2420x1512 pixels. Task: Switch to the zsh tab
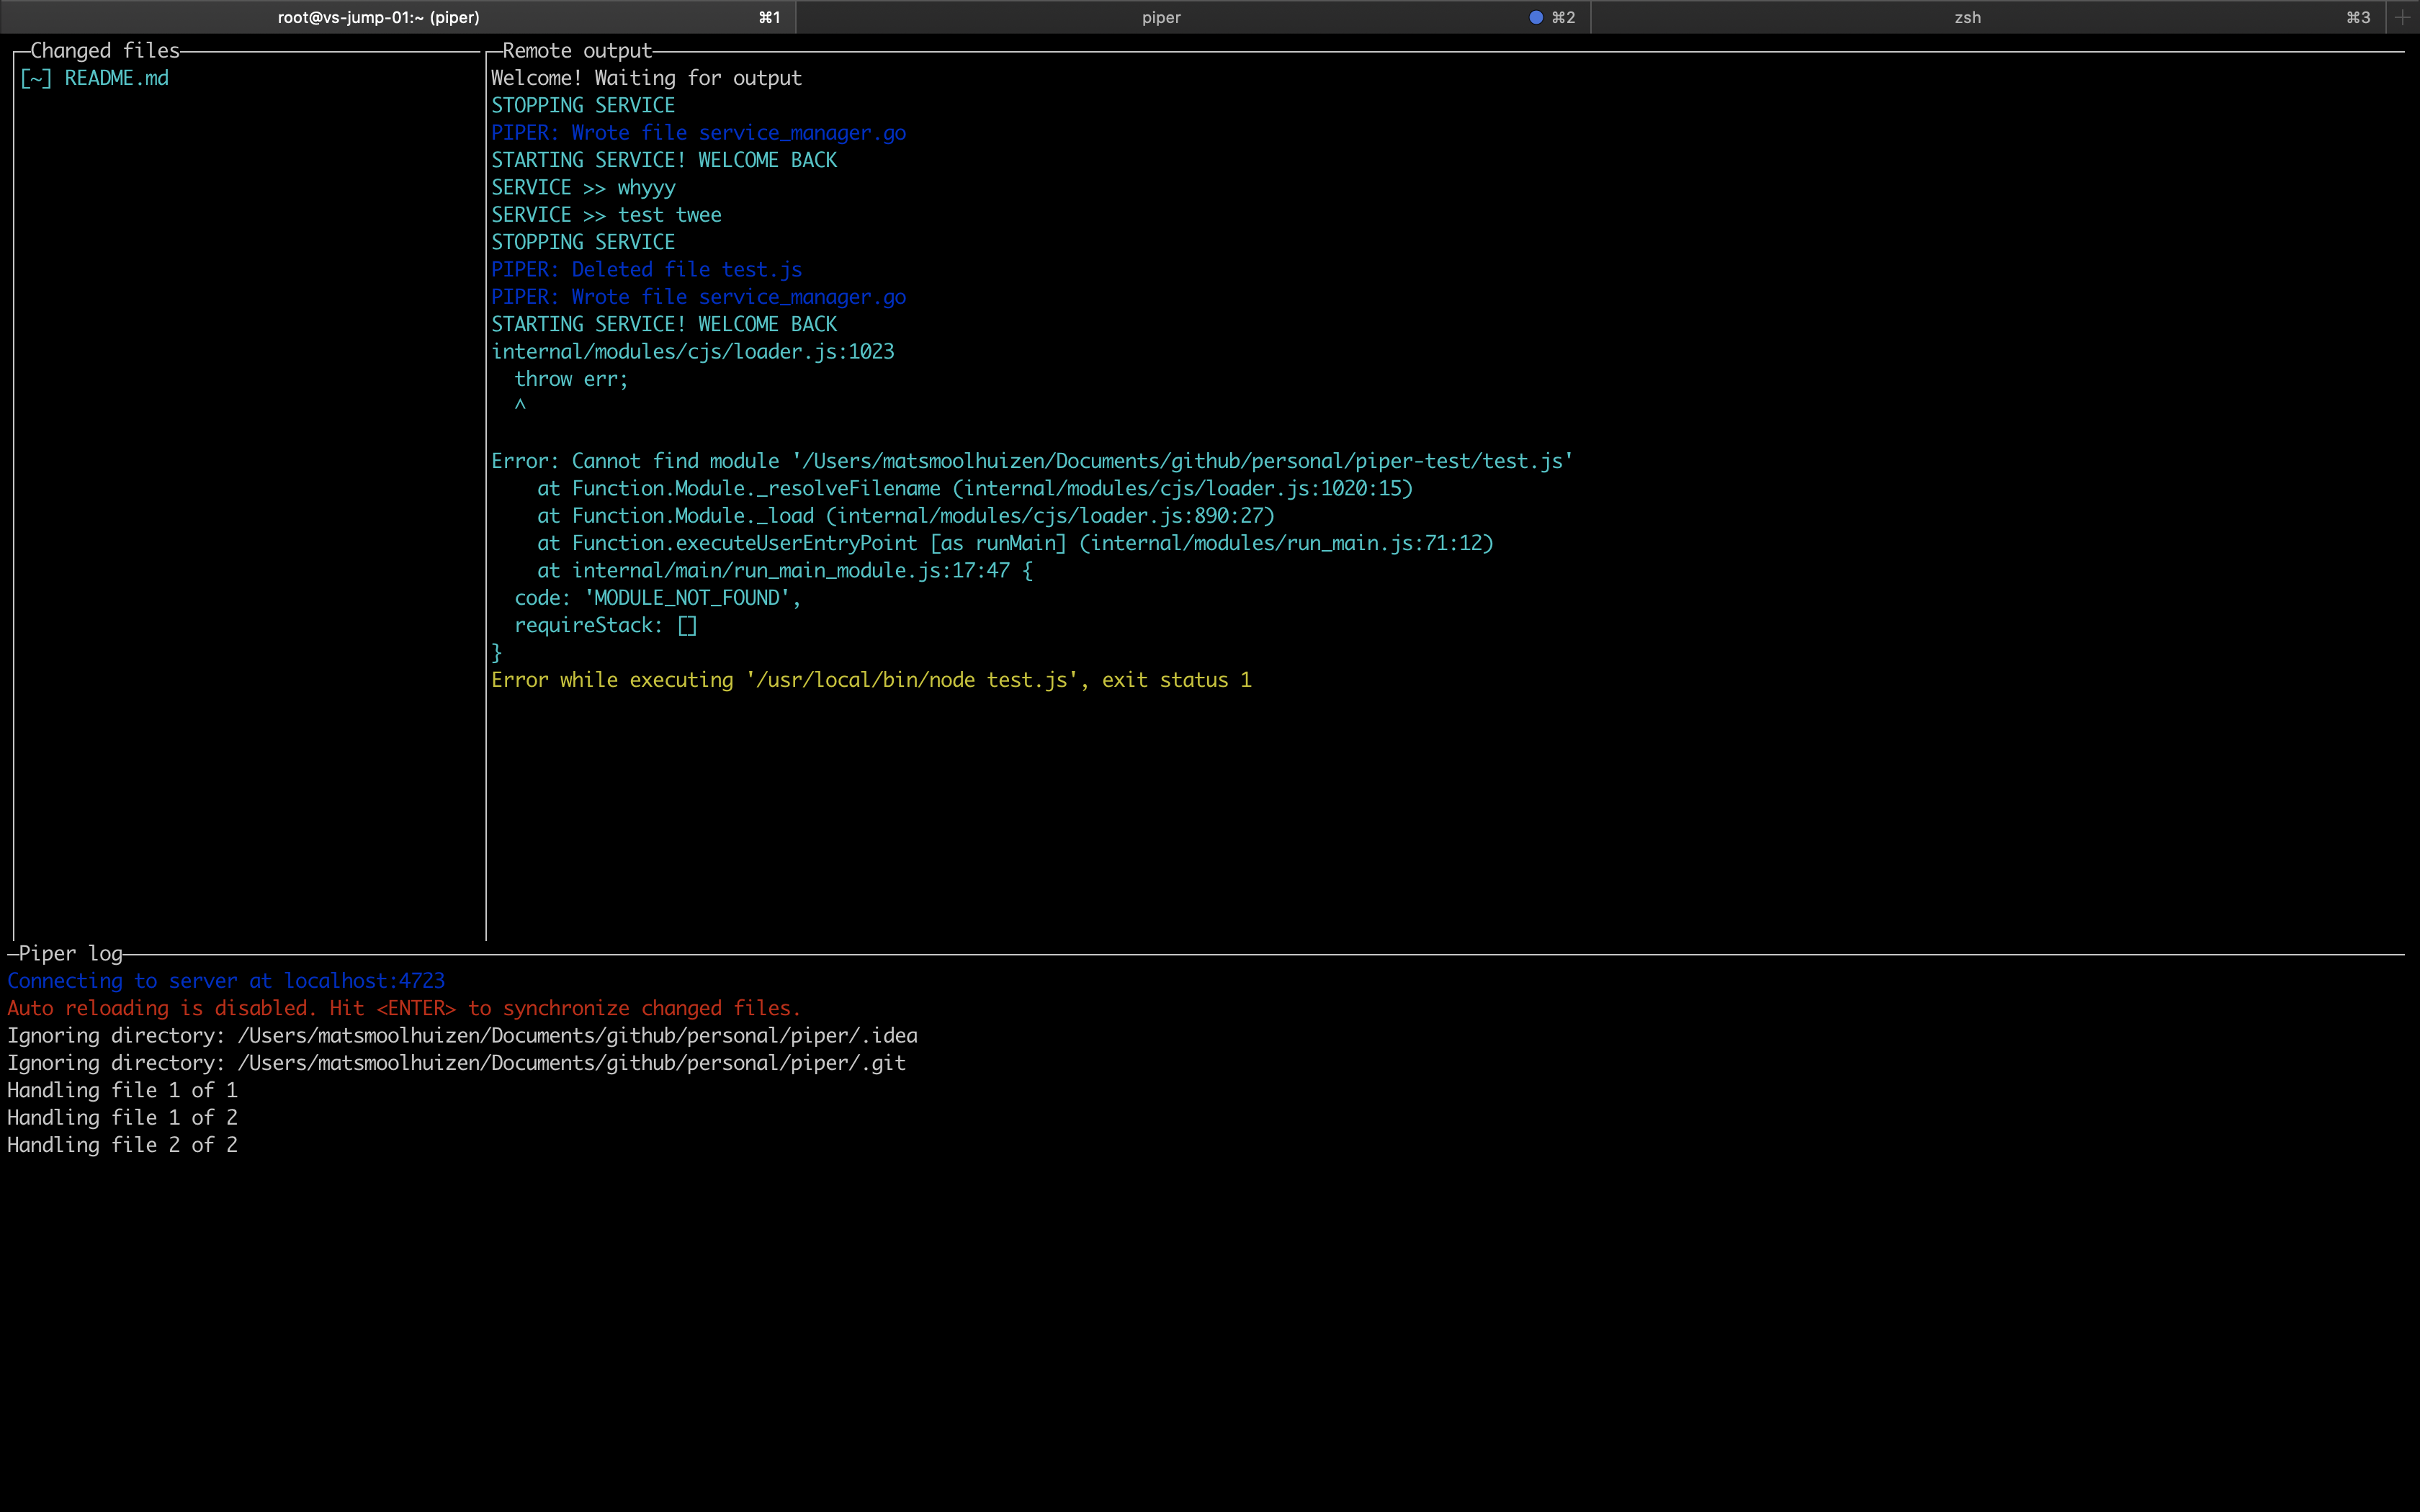click(1967, 17)
